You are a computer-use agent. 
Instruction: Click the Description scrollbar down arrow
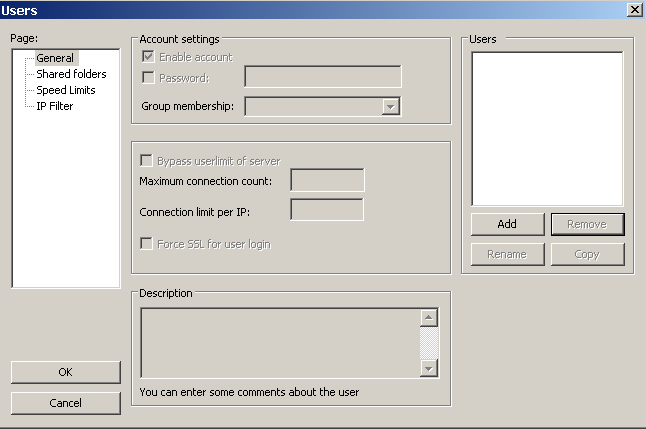coord(429,369)
